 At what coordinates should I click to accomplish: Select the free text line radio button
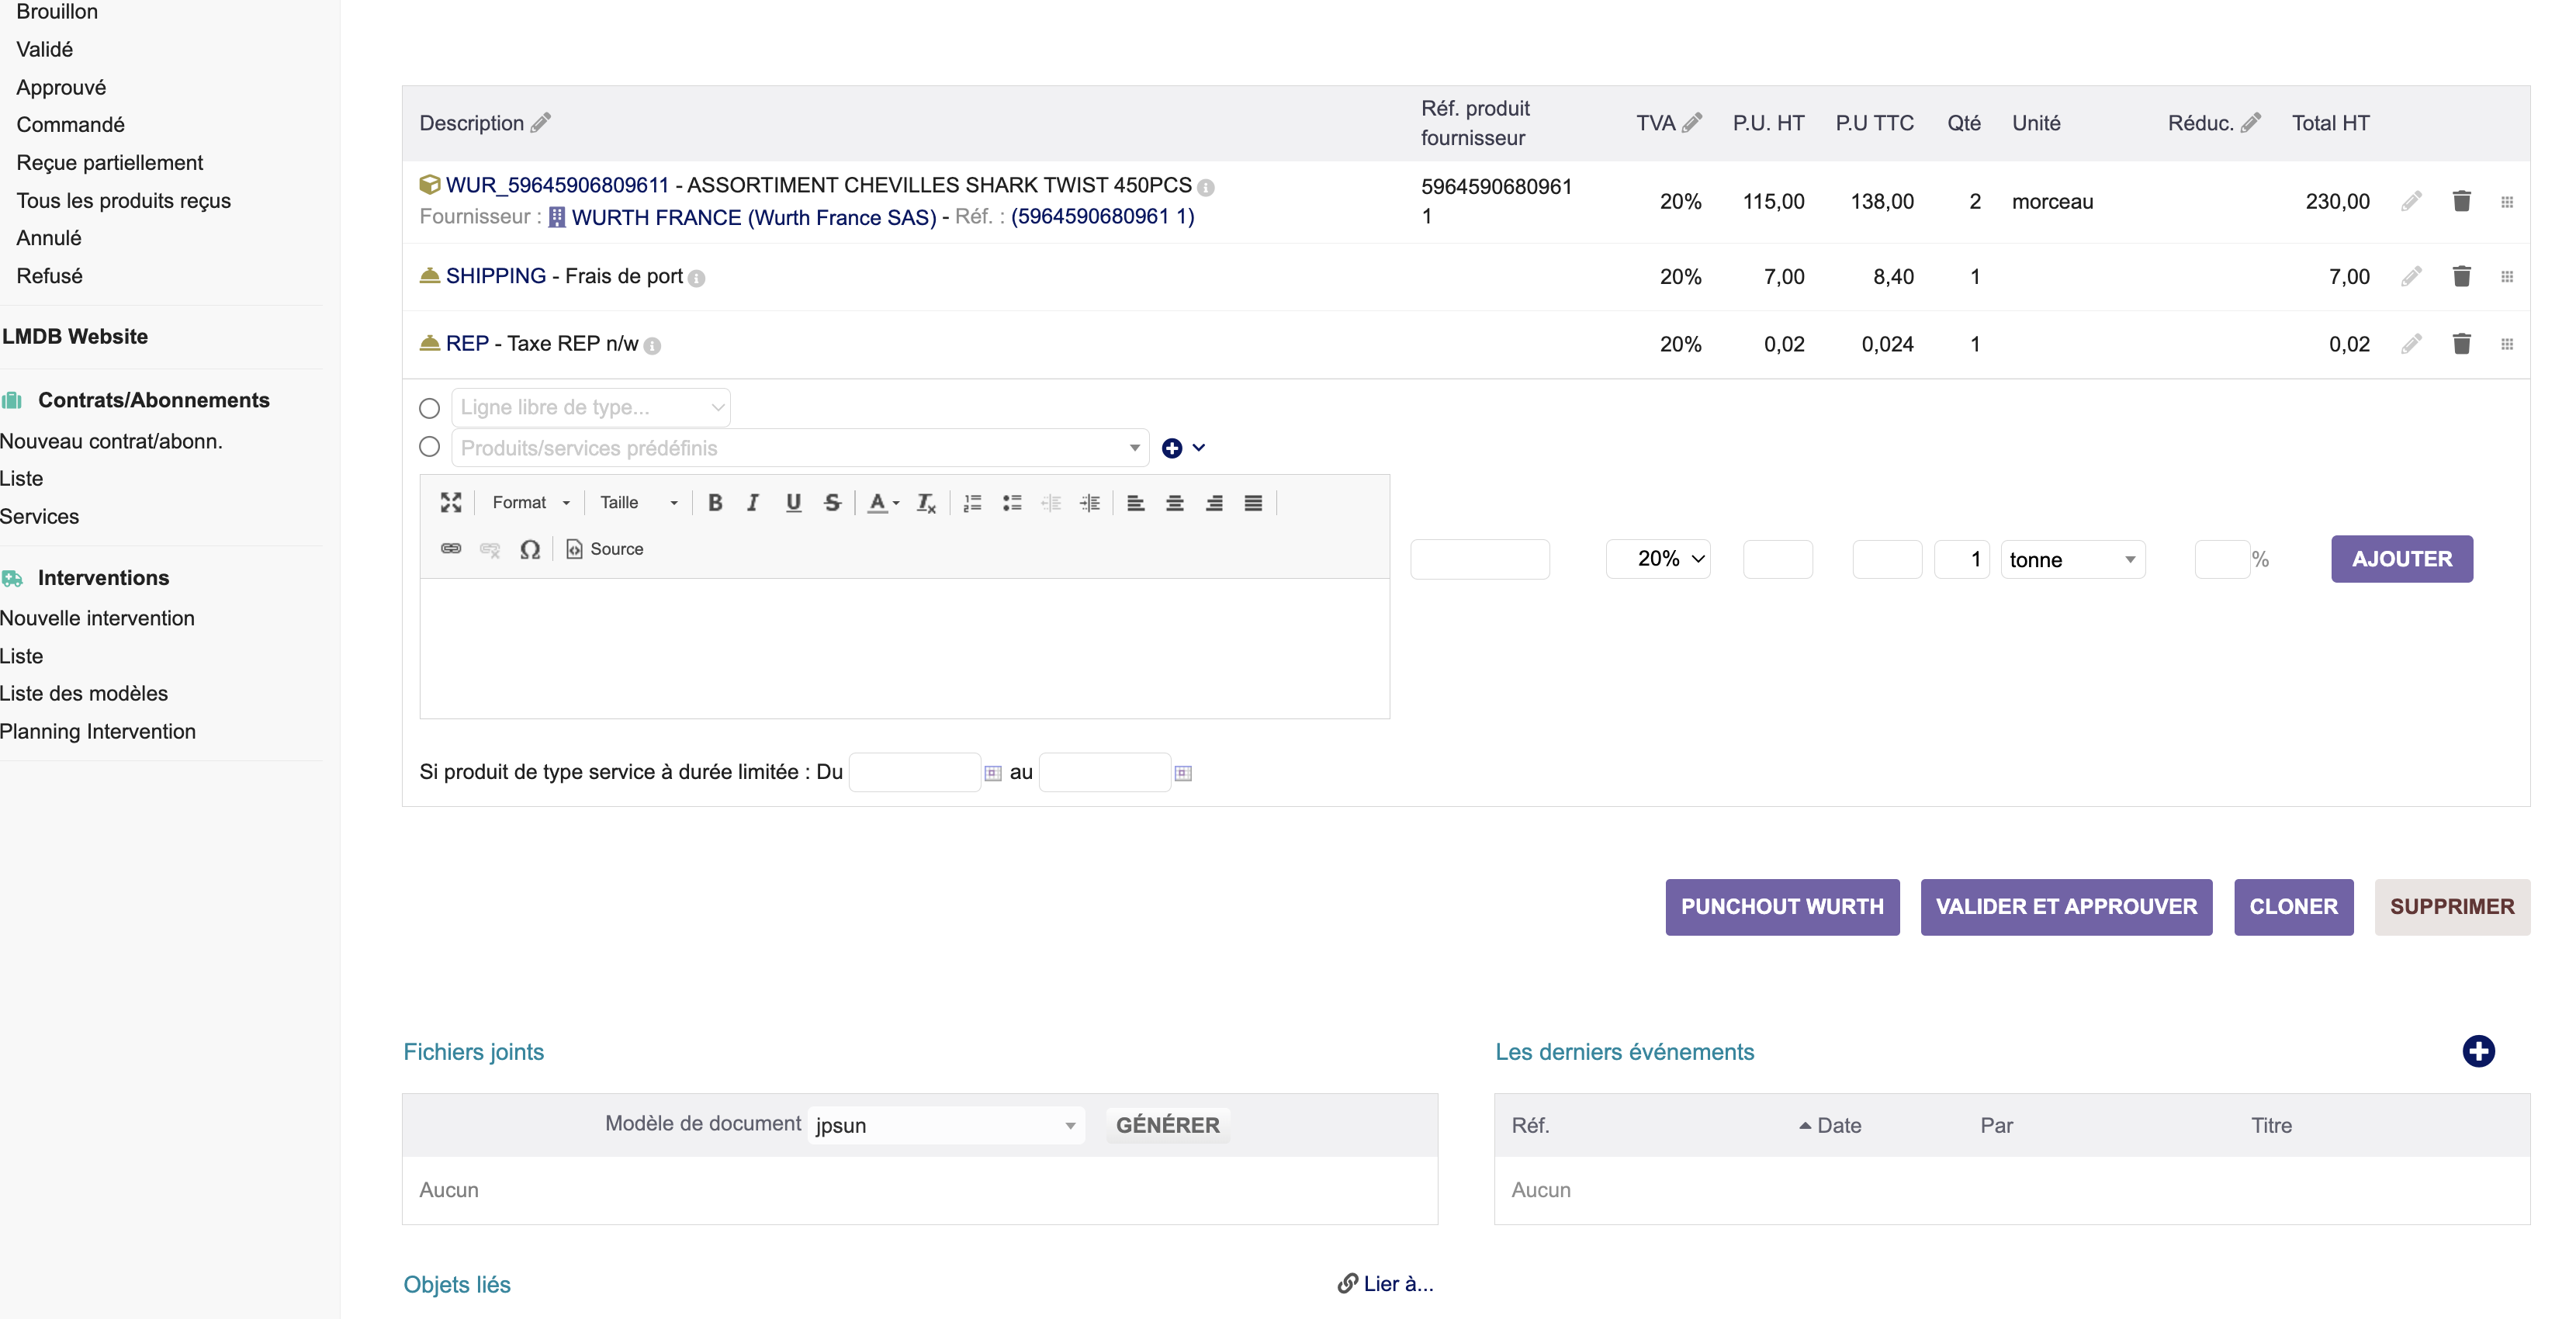(x=430, y=408)
